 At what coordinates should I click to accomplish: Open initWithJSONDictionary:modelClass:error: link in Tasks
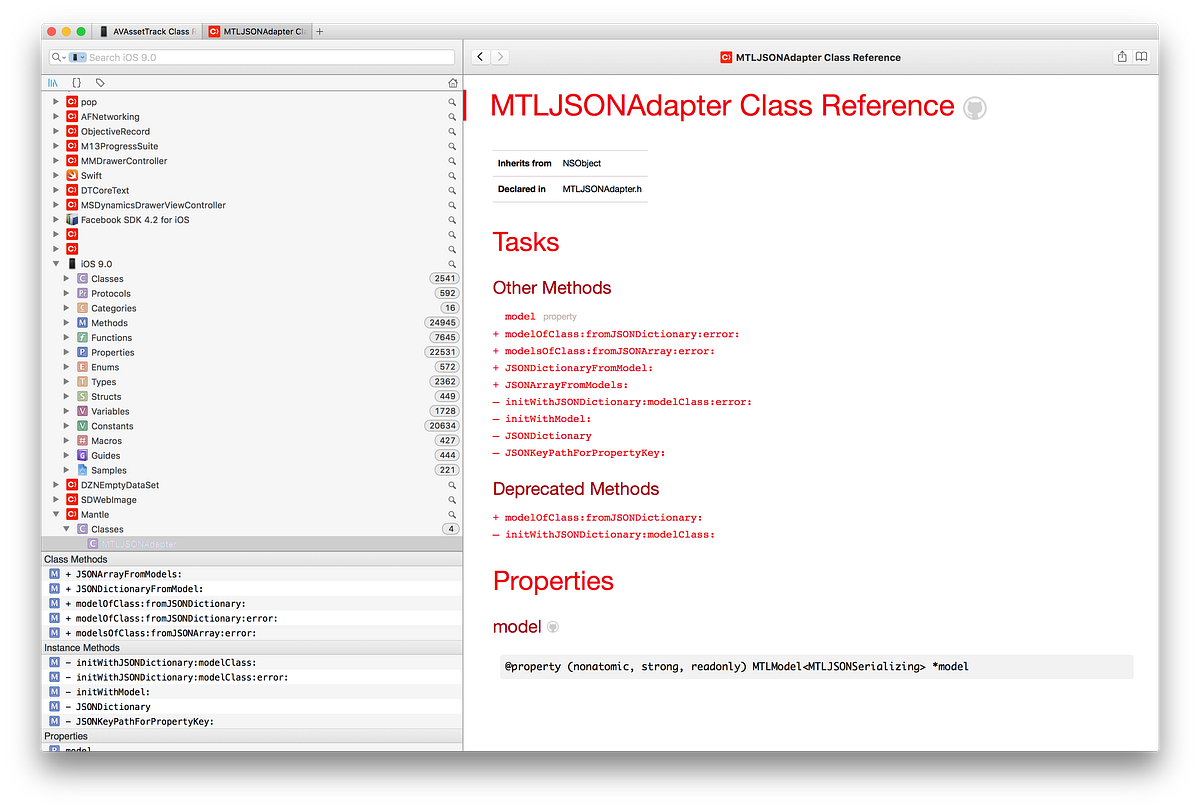628,402
